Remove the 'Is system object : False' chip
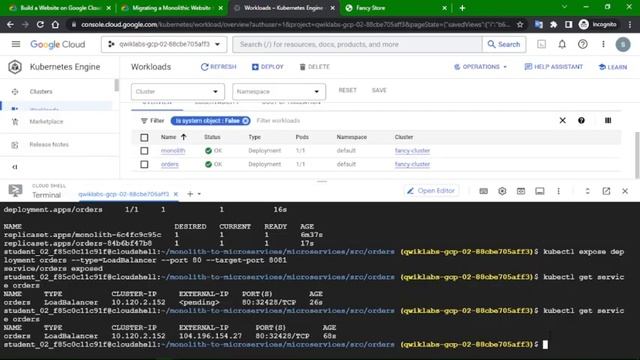640x360 pixels. (245, 121)
